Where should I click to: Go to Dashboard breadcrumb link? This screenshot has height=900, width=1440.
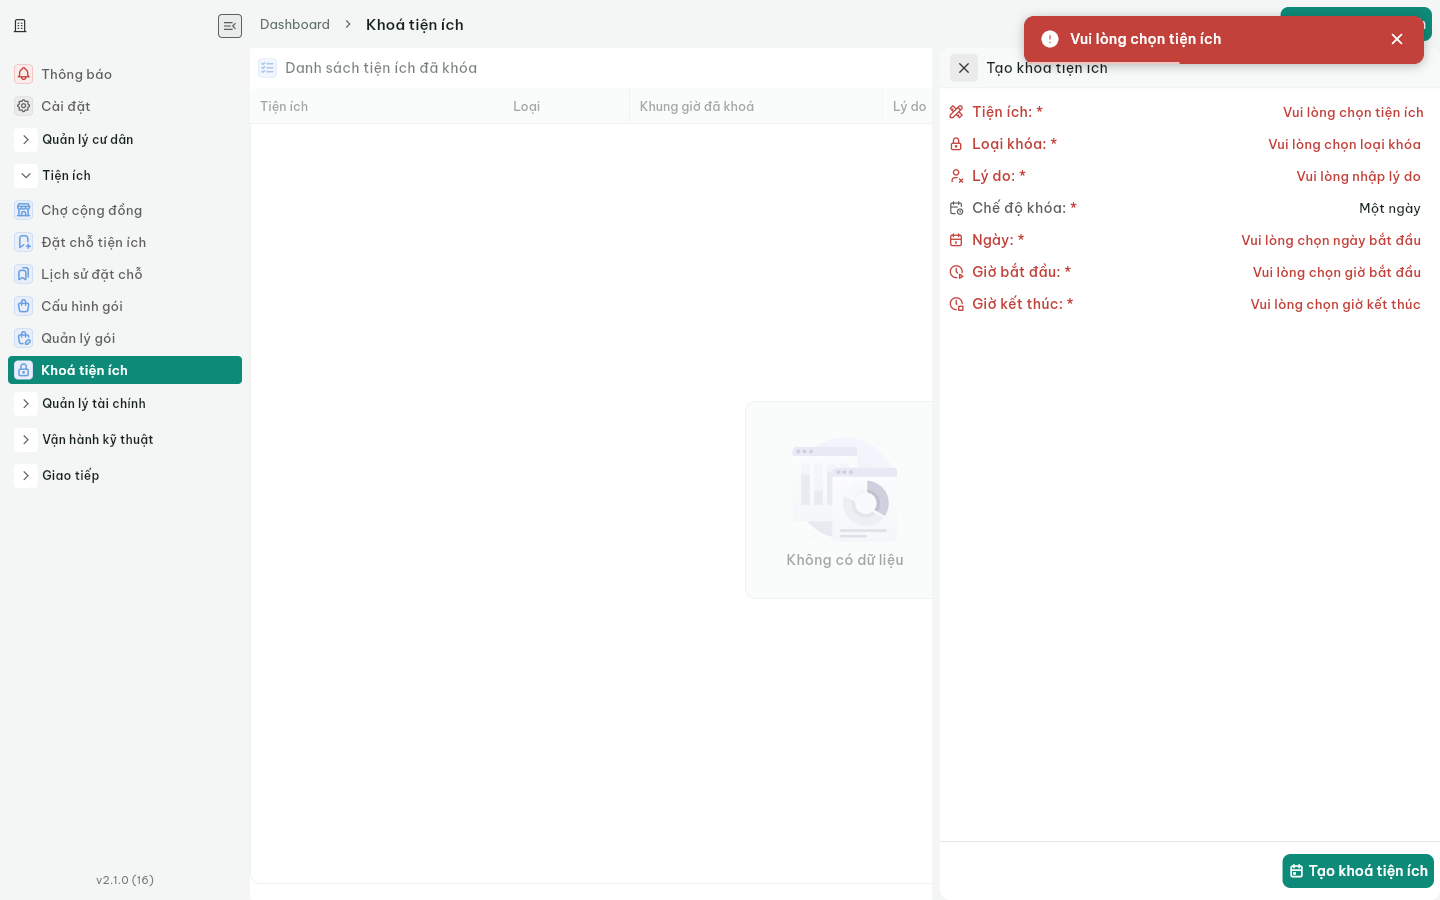[295, 25]
